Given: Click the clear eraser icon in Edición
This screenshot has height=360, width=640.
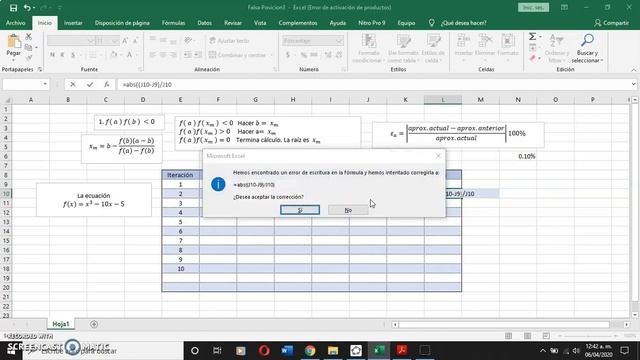Looking at the screenshot, I should pos(533,59).
